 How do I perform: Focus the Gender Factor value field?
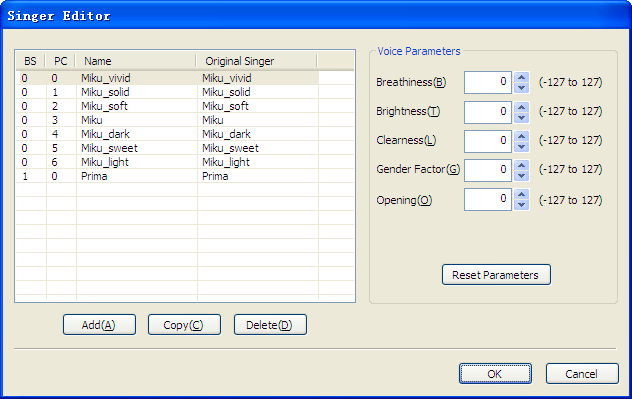click(488, 170)
